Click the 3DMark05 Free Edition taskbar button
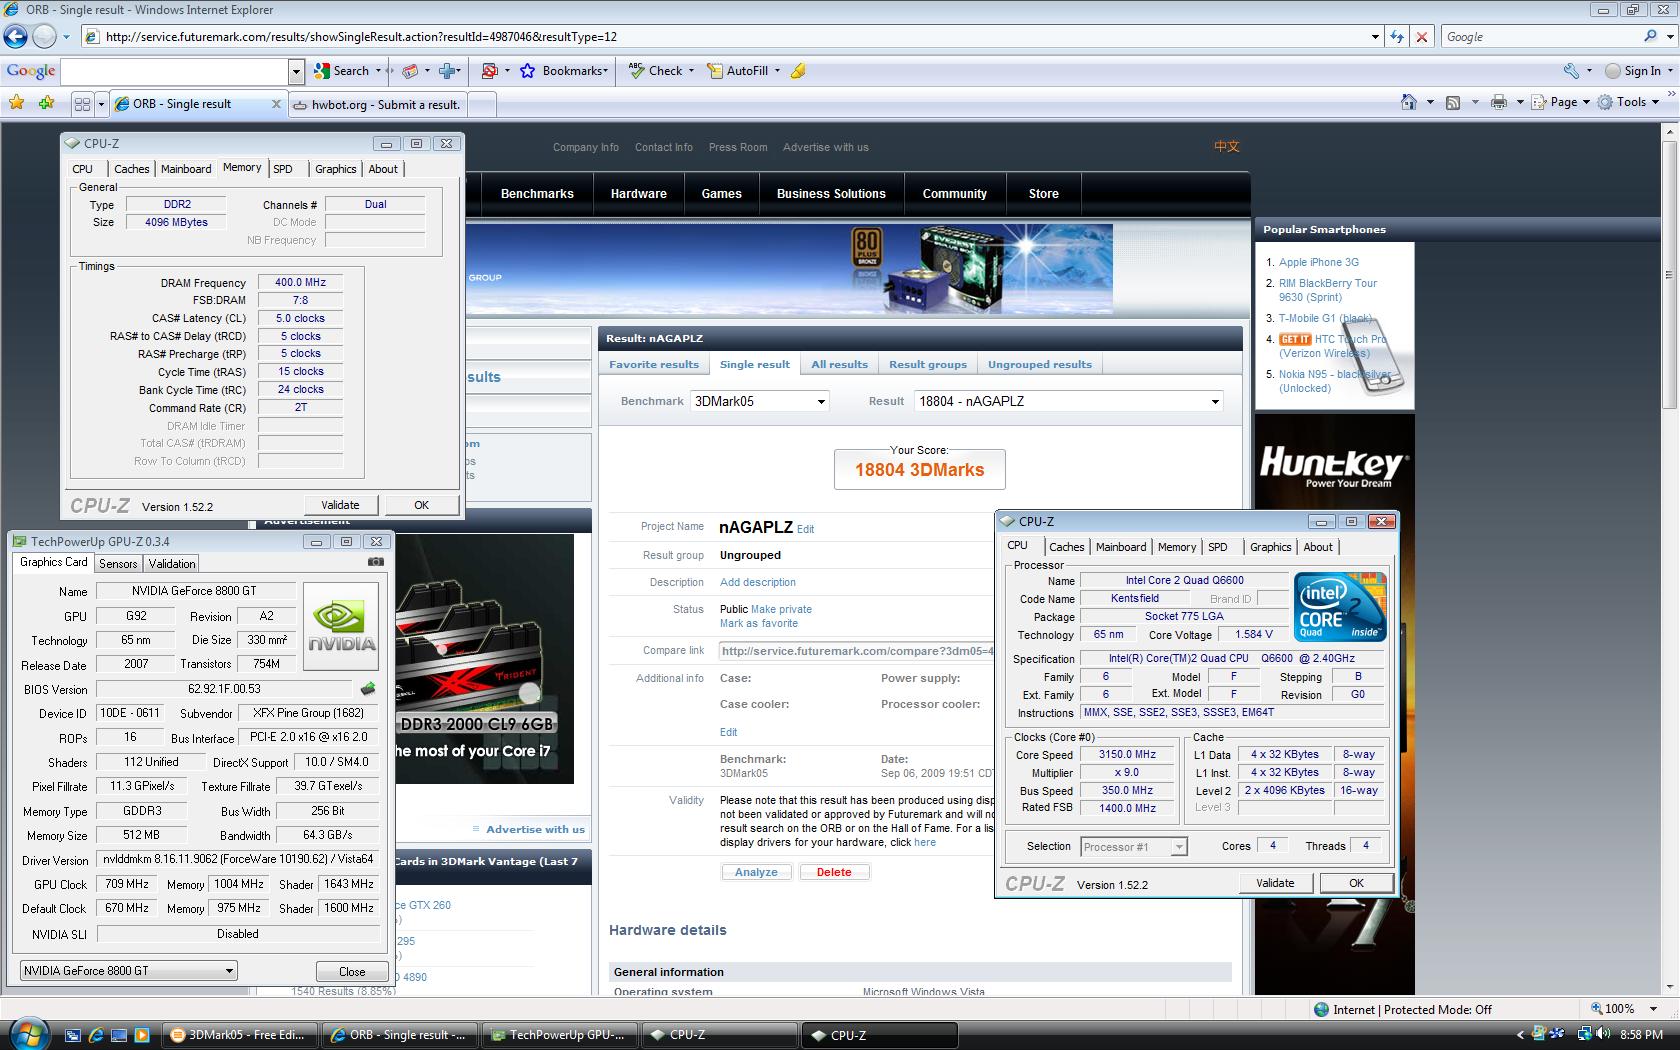 click(239, 1035)
